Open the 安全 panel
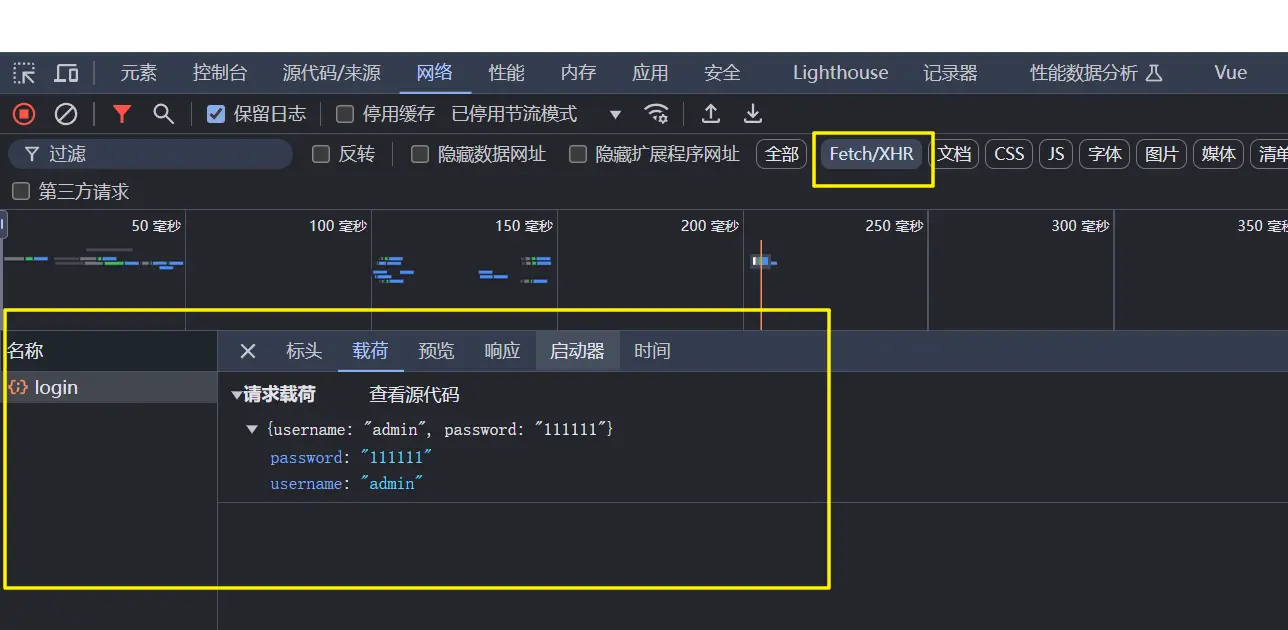The width and height of the screenshot is (1288, 630). pos(722,73)
